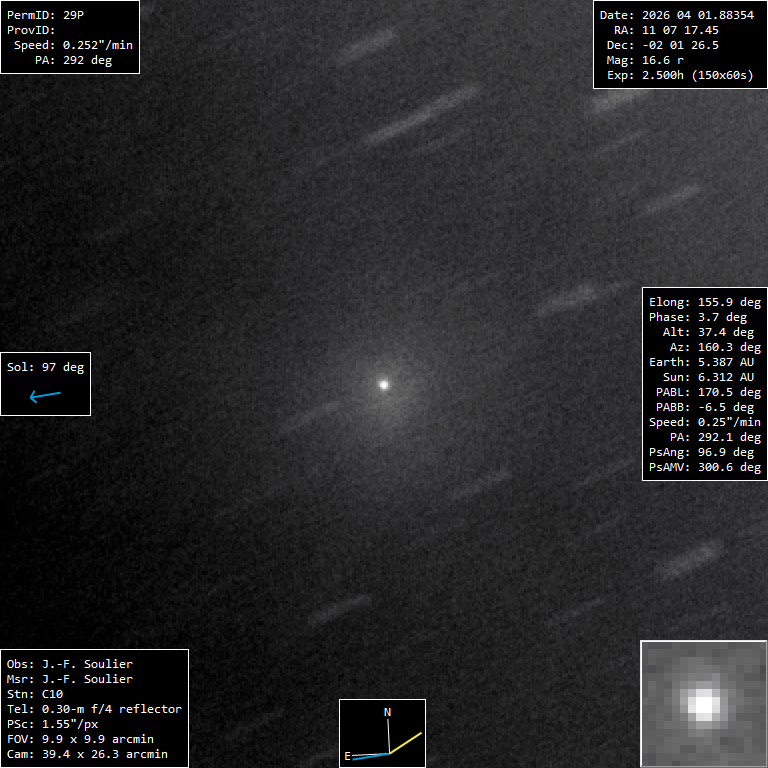Click the Tel: 0.30-m f/4 reflector line

(x=94, y=709)
